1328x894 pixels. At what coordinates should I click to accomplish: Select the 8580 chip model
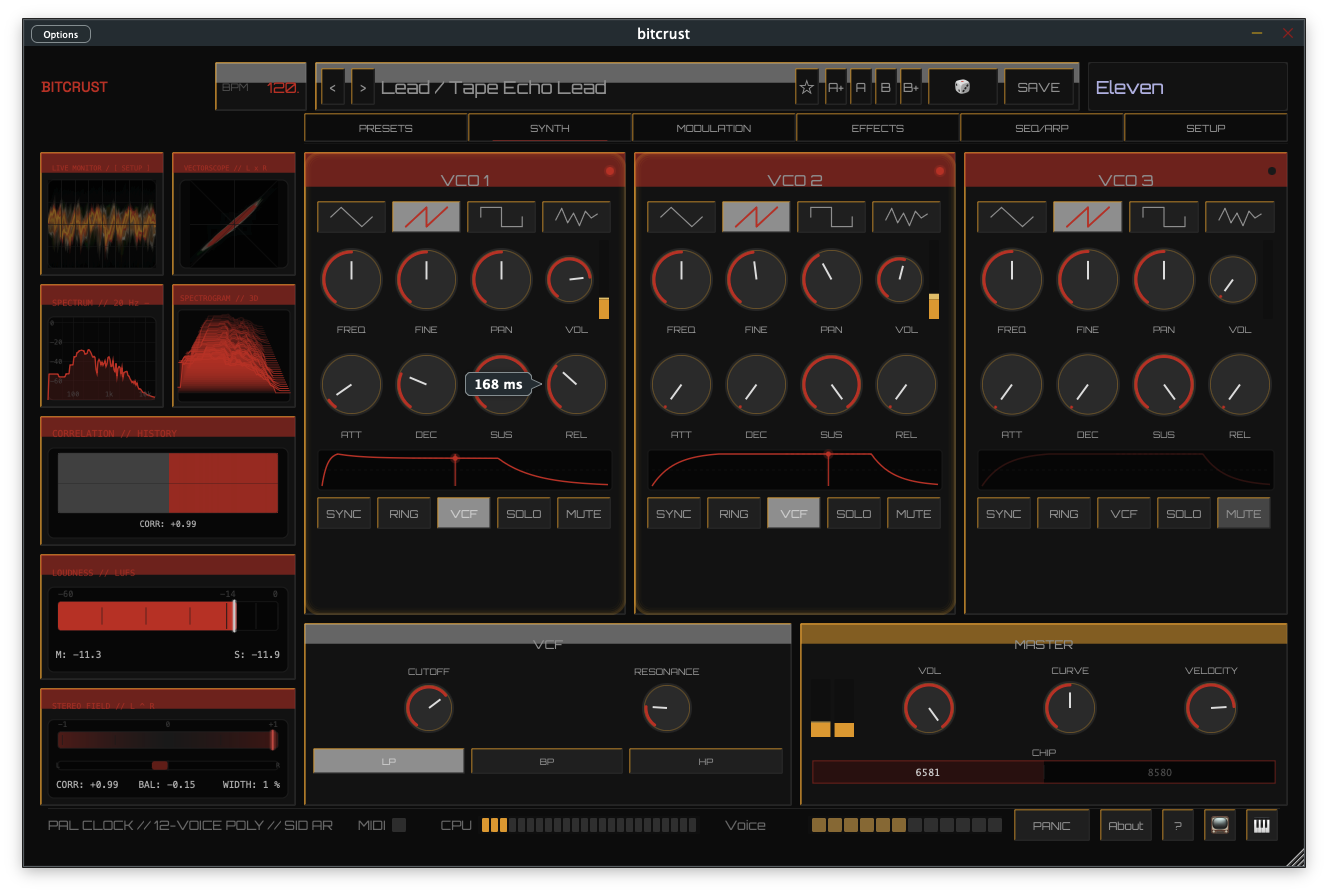tap(1159, 771)
